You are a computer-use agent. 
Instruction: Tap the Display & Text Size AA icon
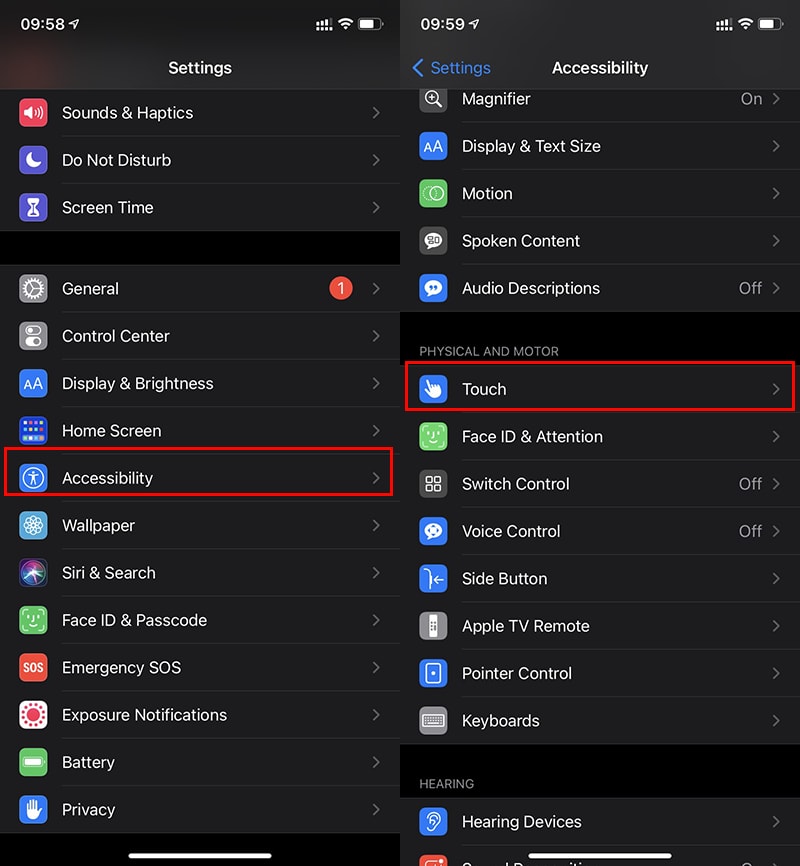433,146
